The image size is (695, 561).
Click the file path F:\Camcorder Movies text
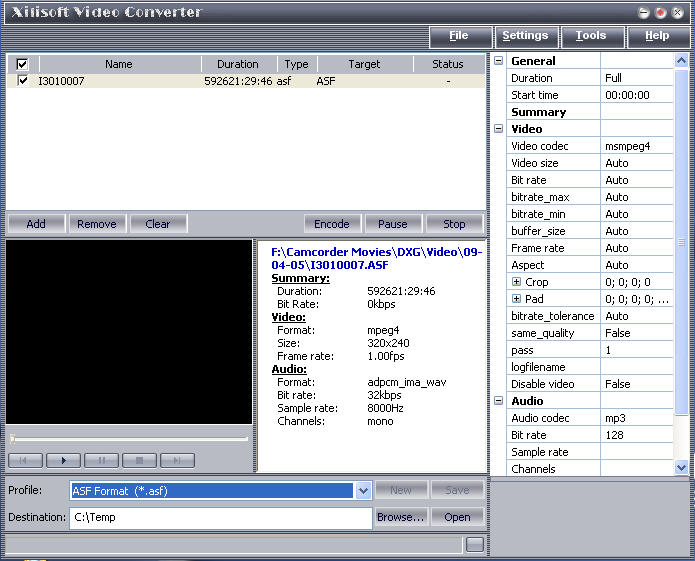click(376, 258)
